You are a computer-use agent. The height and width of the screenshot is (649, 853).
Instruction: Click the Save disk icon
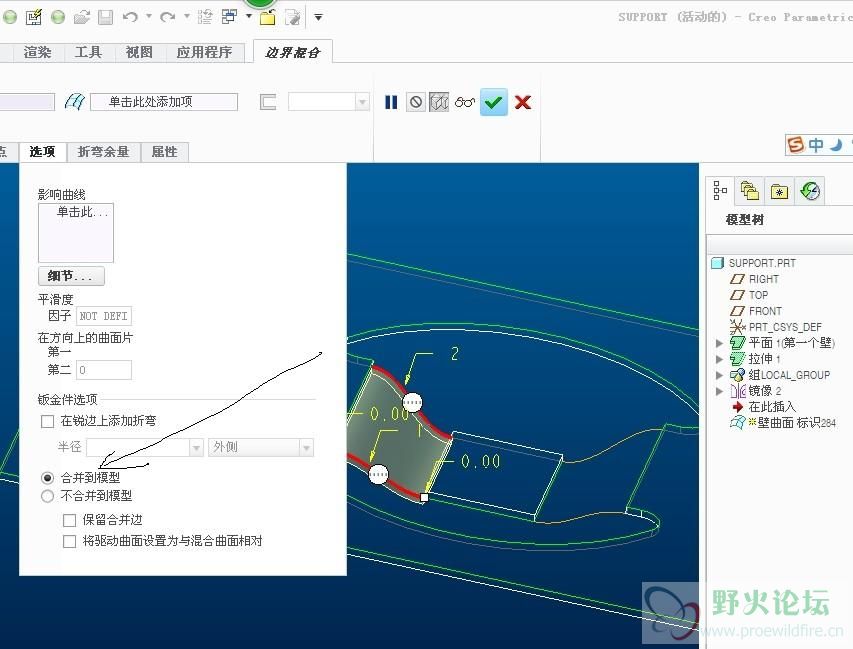105,17
